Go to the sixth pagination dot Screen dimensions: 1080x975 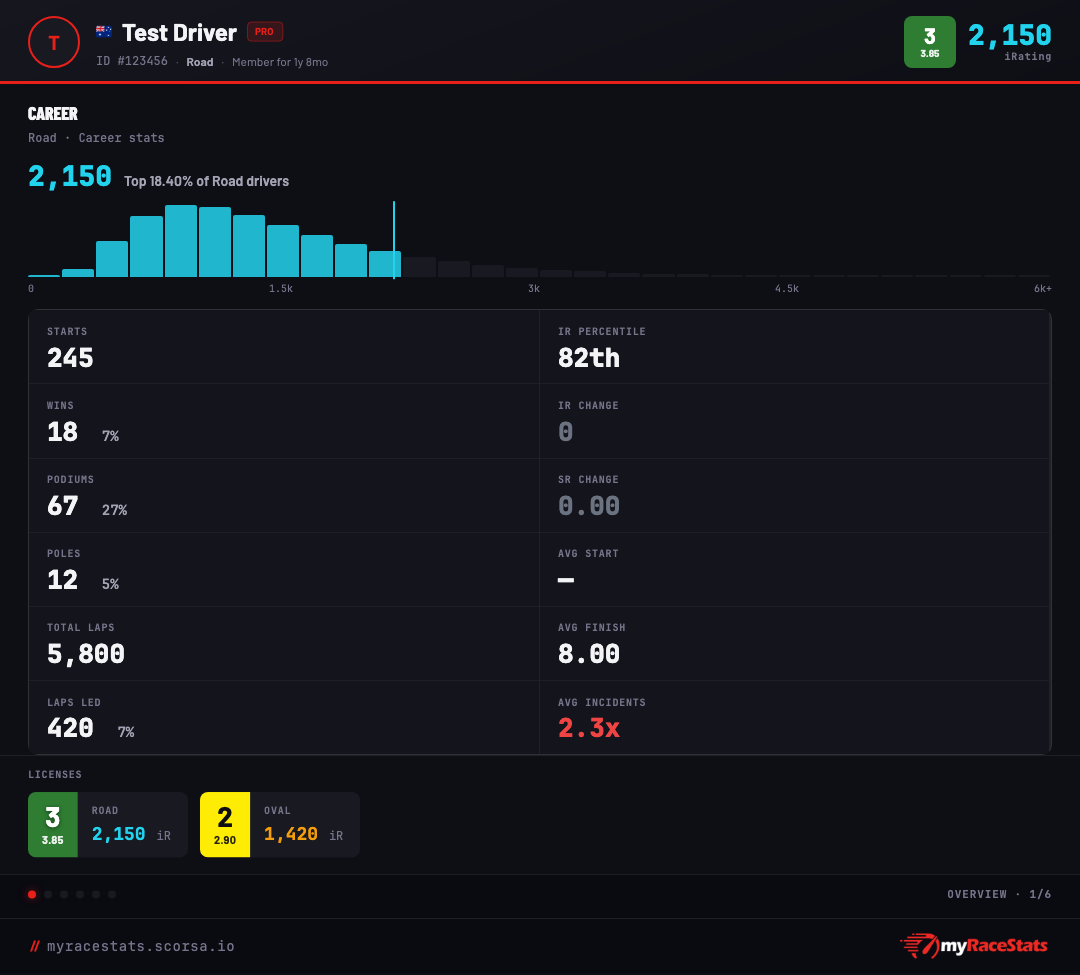pos(112,894)
